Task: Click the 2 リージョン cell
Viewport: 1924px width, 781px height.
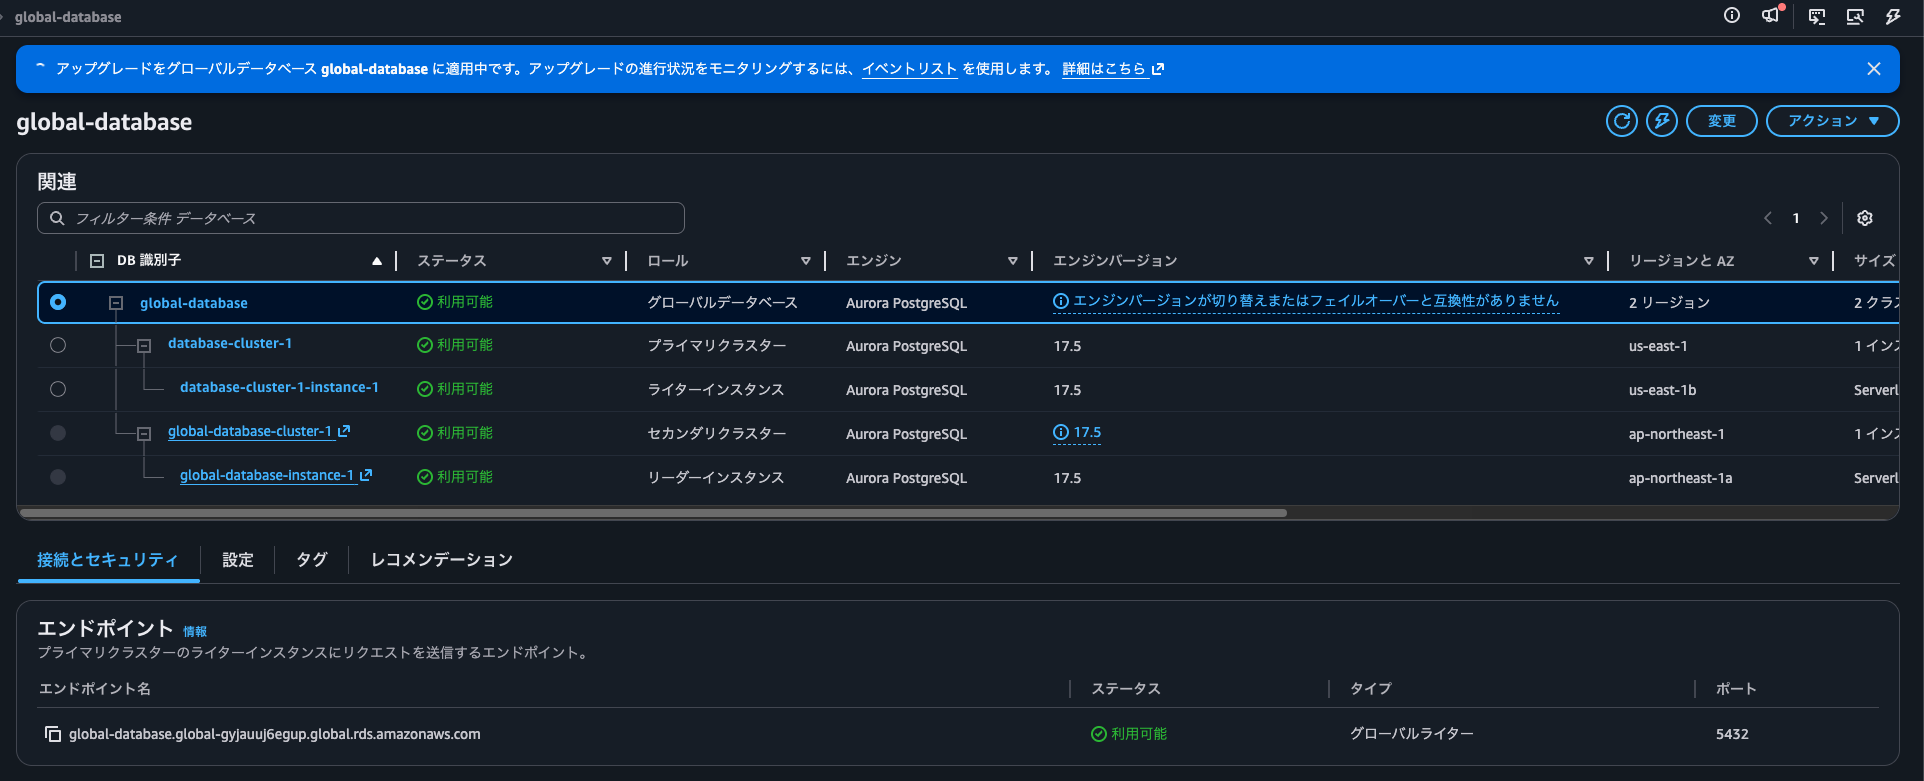Action: (1669, 303)
